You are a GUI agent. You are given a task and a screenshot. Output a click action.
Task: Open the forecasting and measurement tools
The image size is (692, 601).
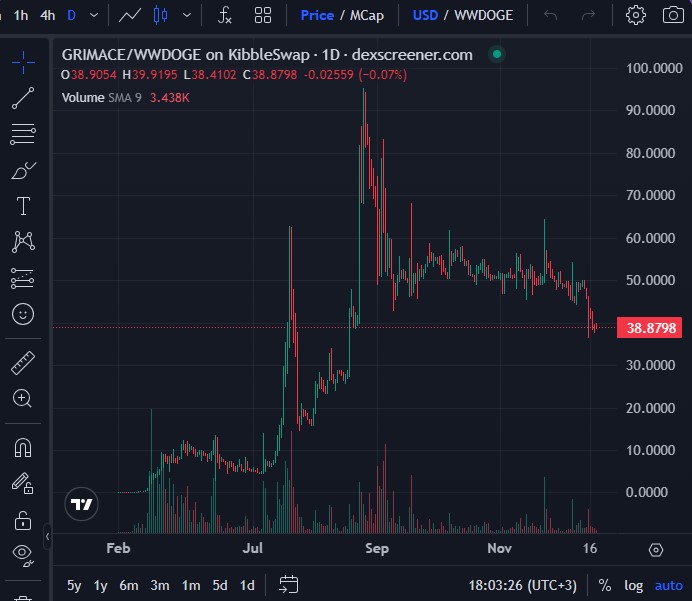tap(23, 278)
